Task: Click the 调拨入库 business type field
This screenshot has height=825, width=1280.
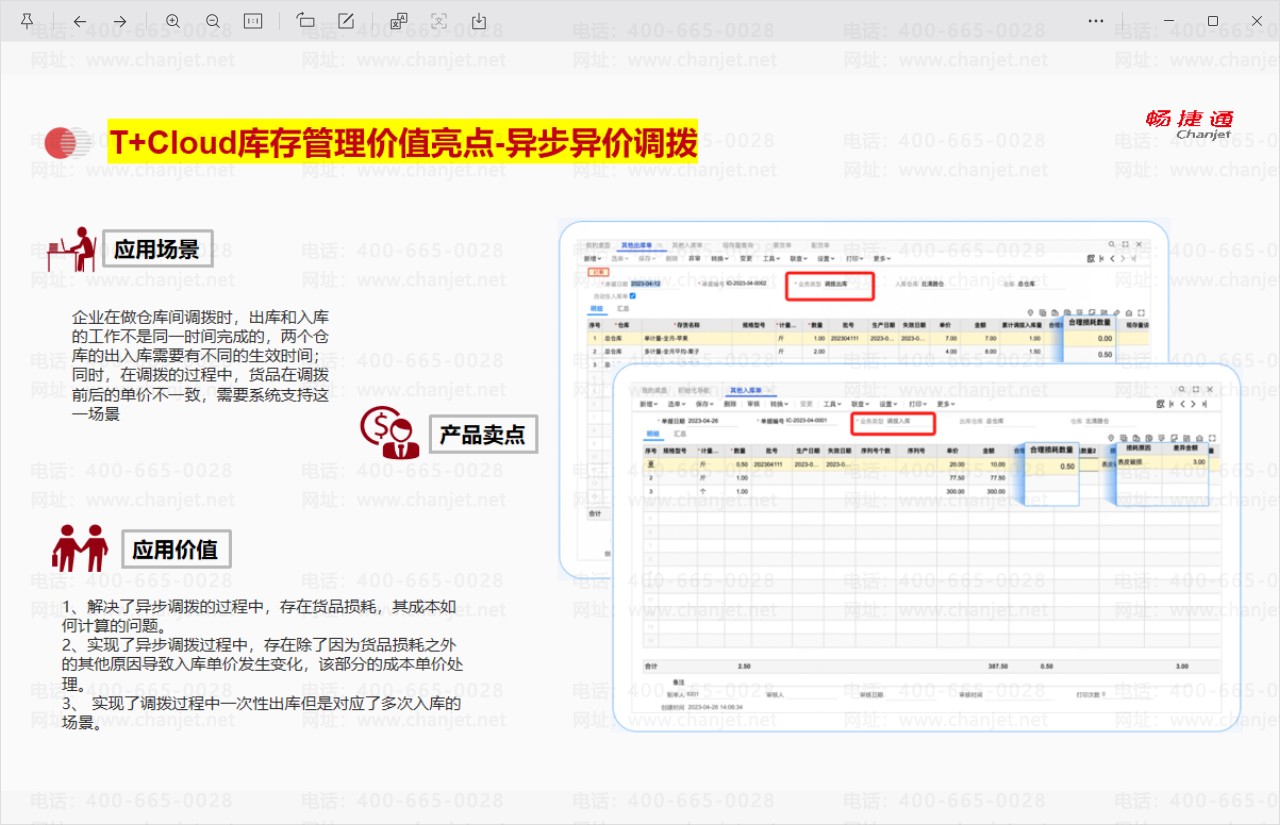Action: (x=892, y=423)
